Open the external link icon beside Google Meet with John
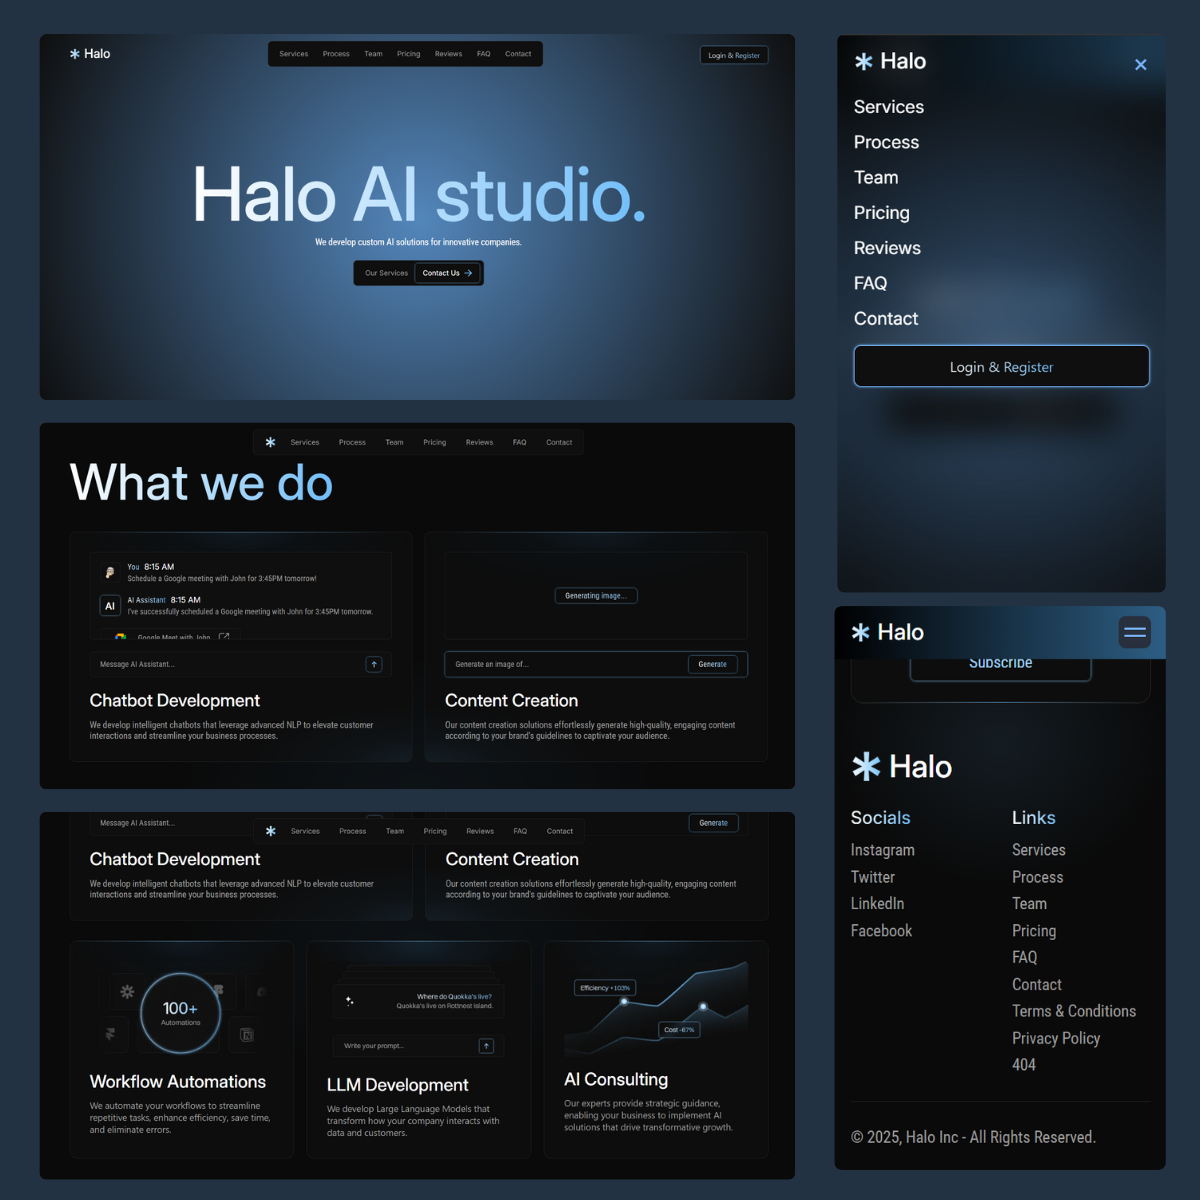Screen dimensions: 1200x1200 [x=224, y=636]
